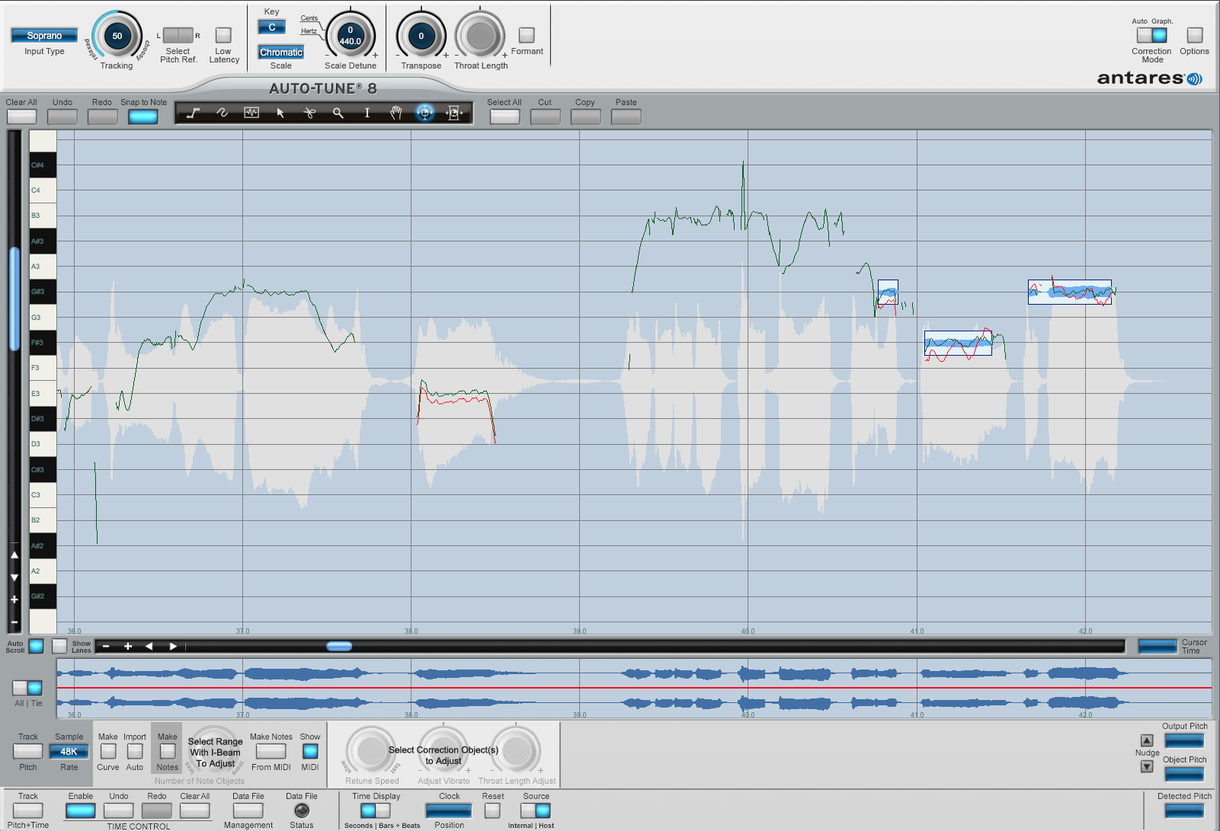
Task: Click the Clock Reset button
Action: coord(492,810)
